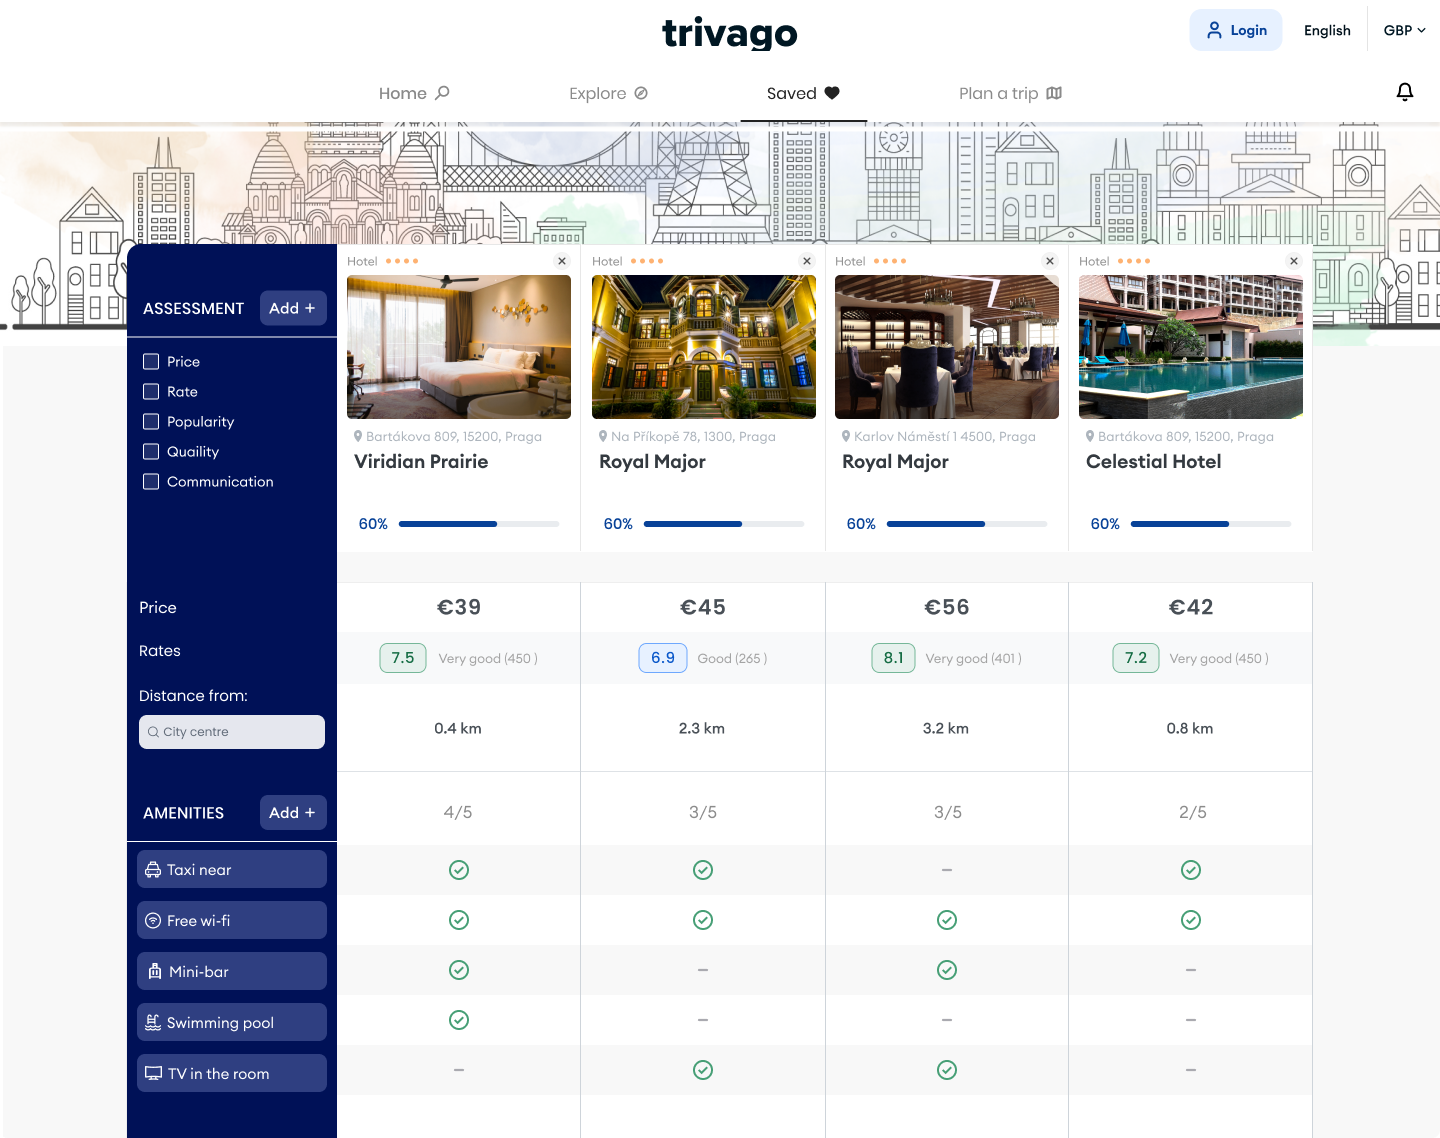Click the Taxi near amenity icon
The width and height of the screenshot is (1440, 1138).
153,870
